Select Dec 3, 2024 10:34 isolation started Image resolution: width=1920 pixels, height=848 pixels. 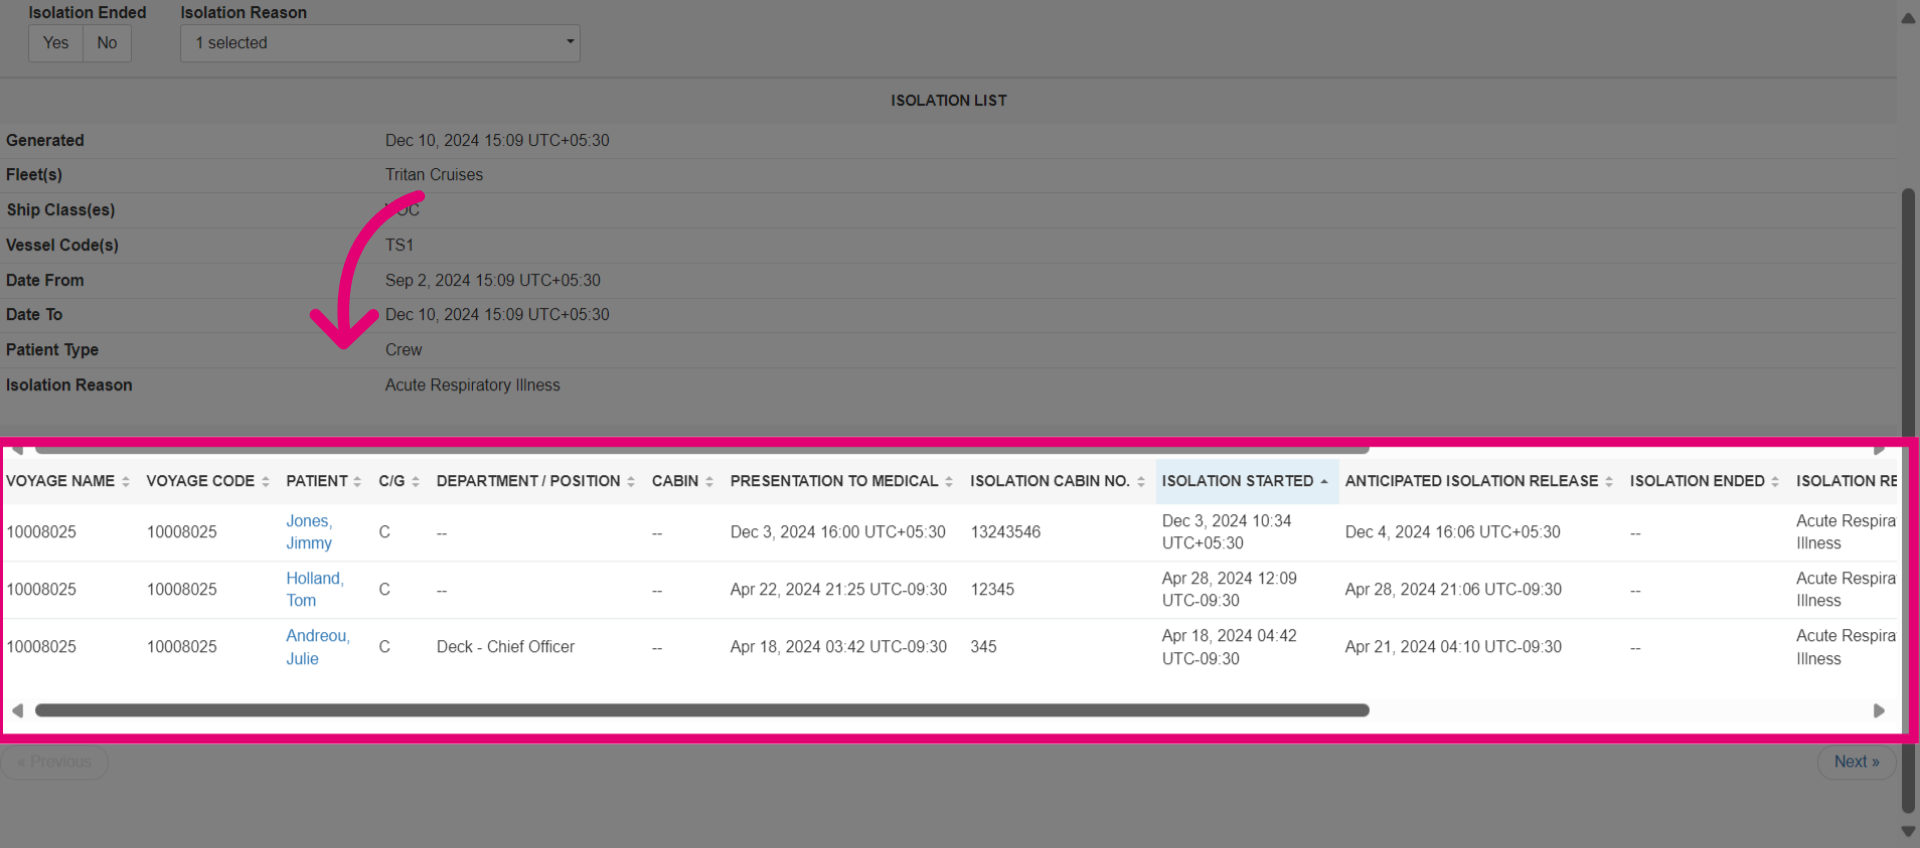point(1227,532)
